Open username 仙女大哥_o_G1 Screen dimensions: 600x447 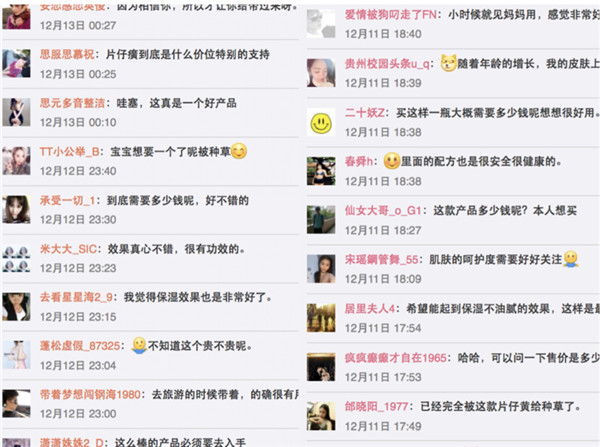(x=383, y=210)
